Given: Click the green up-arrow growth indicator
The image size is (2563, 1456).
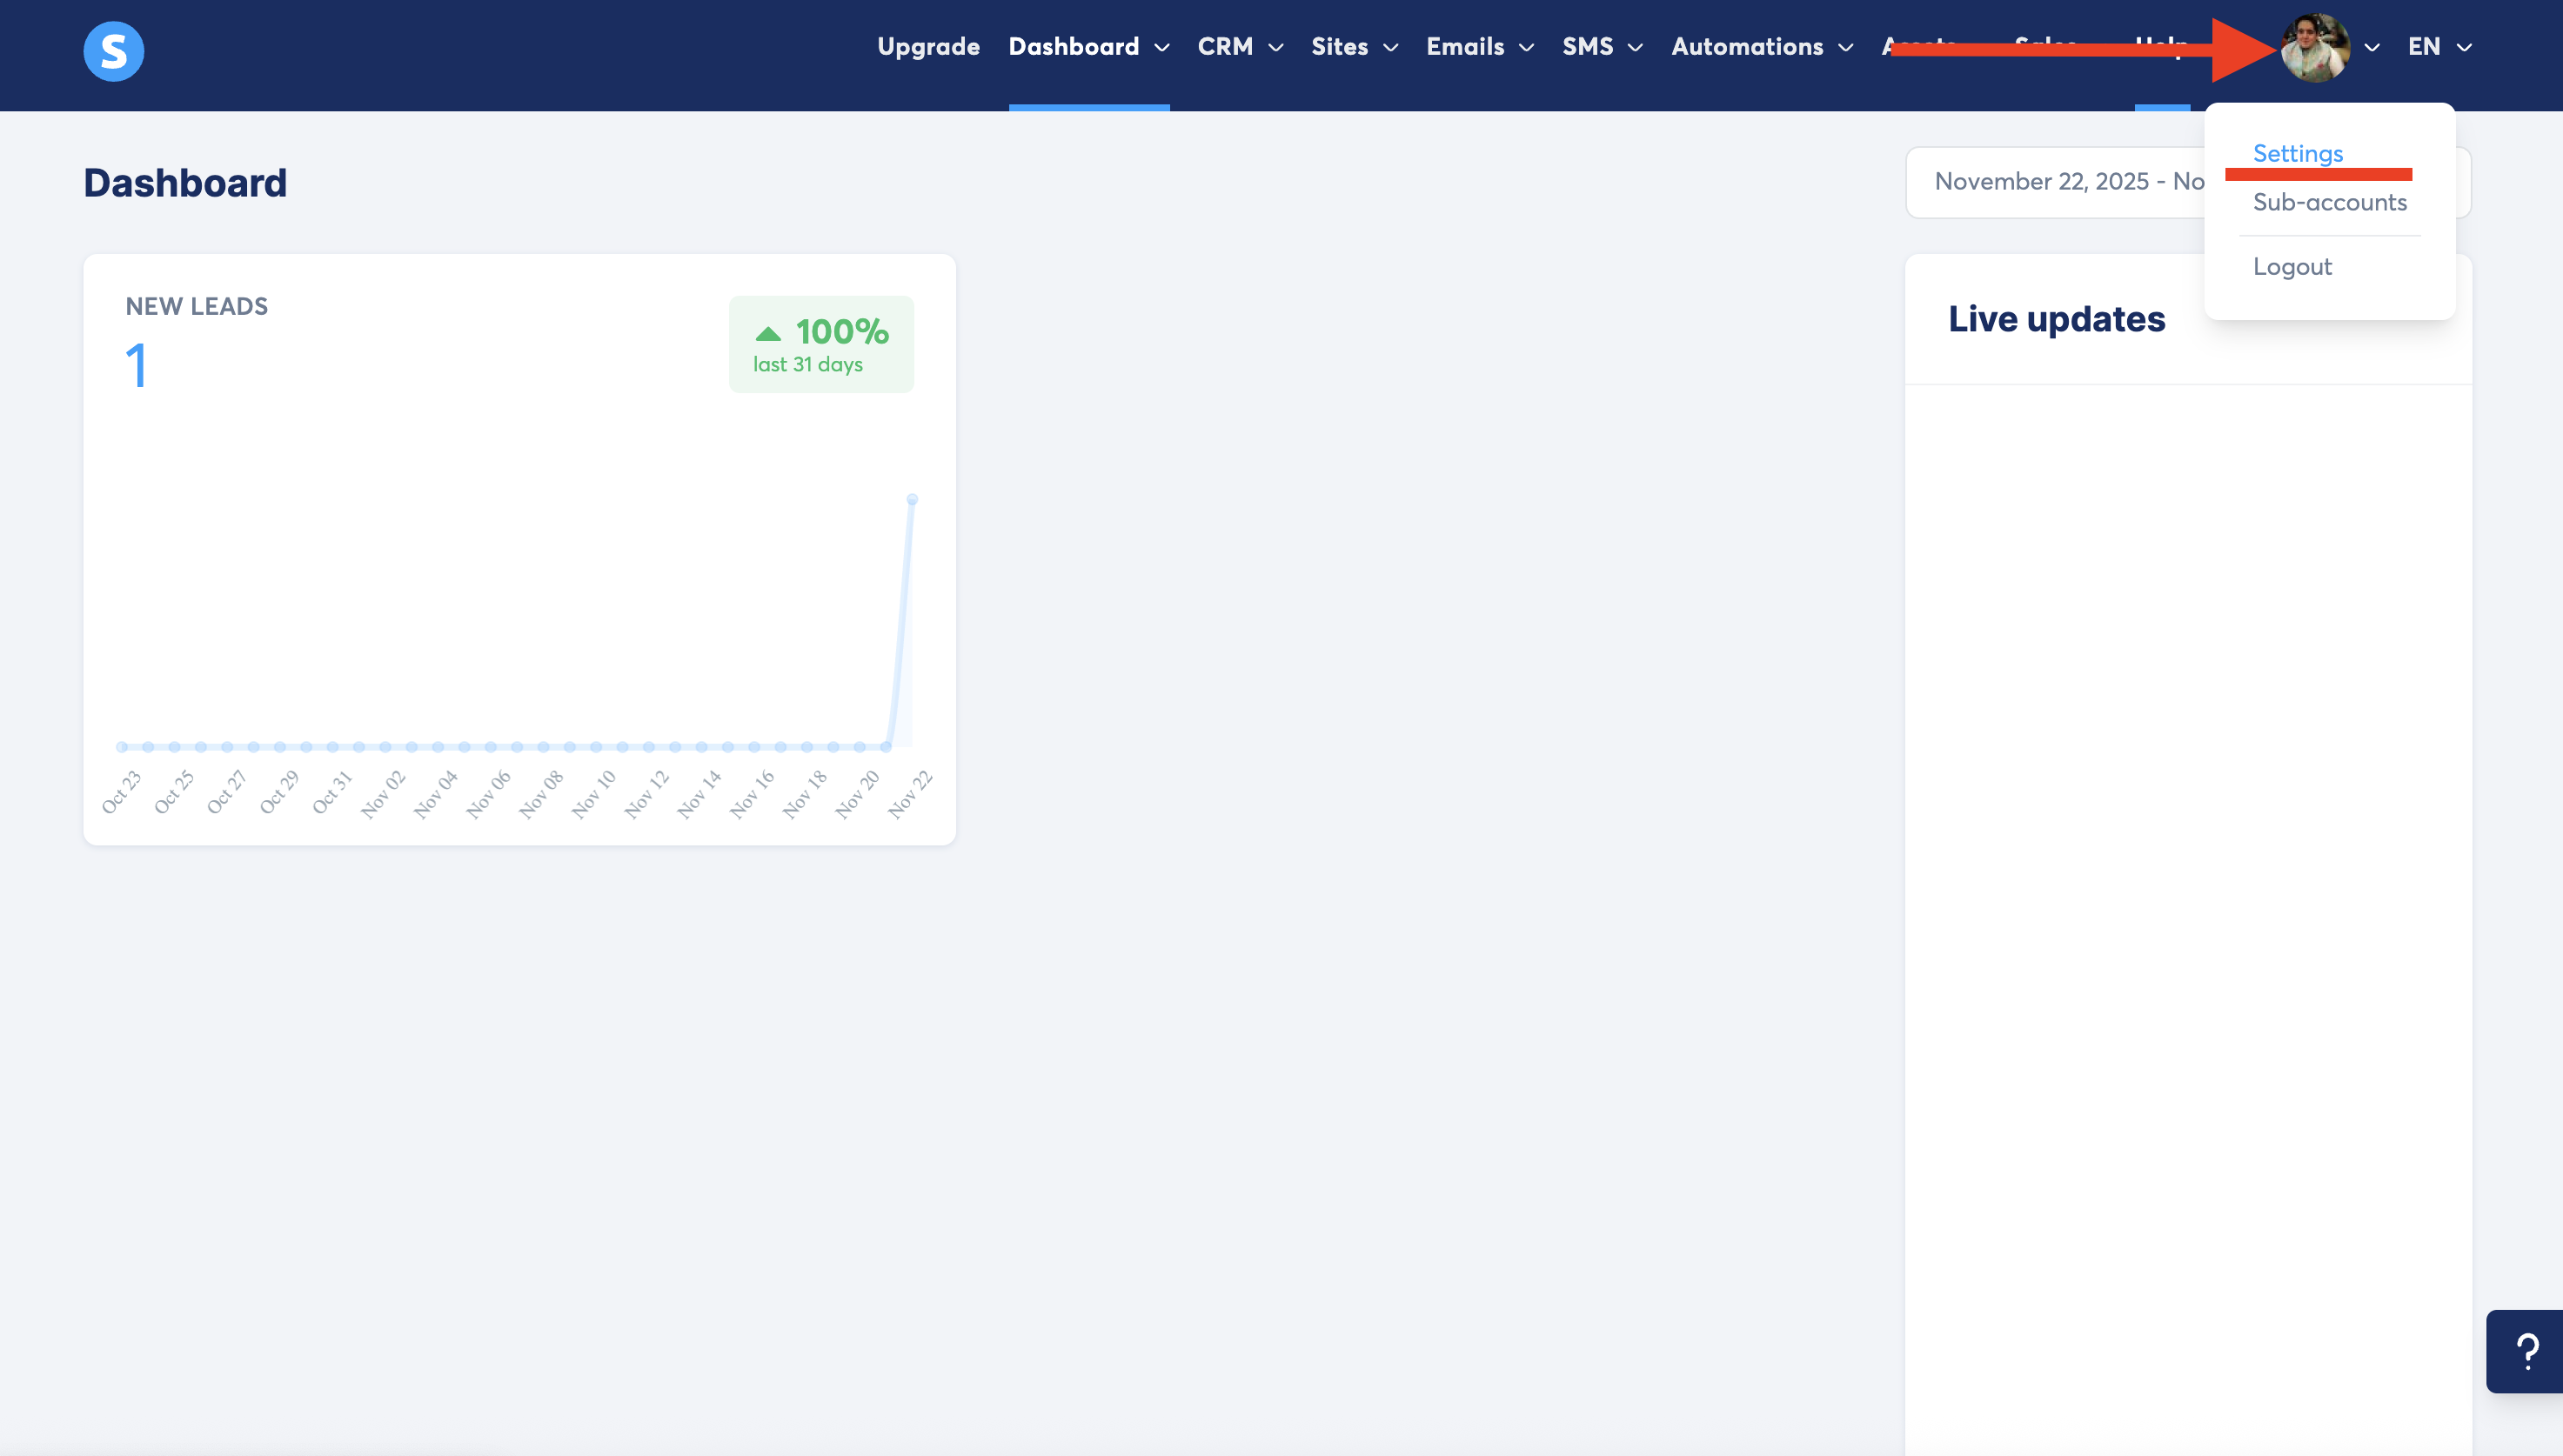Looking at the screenshot, I should coord(768,333).
